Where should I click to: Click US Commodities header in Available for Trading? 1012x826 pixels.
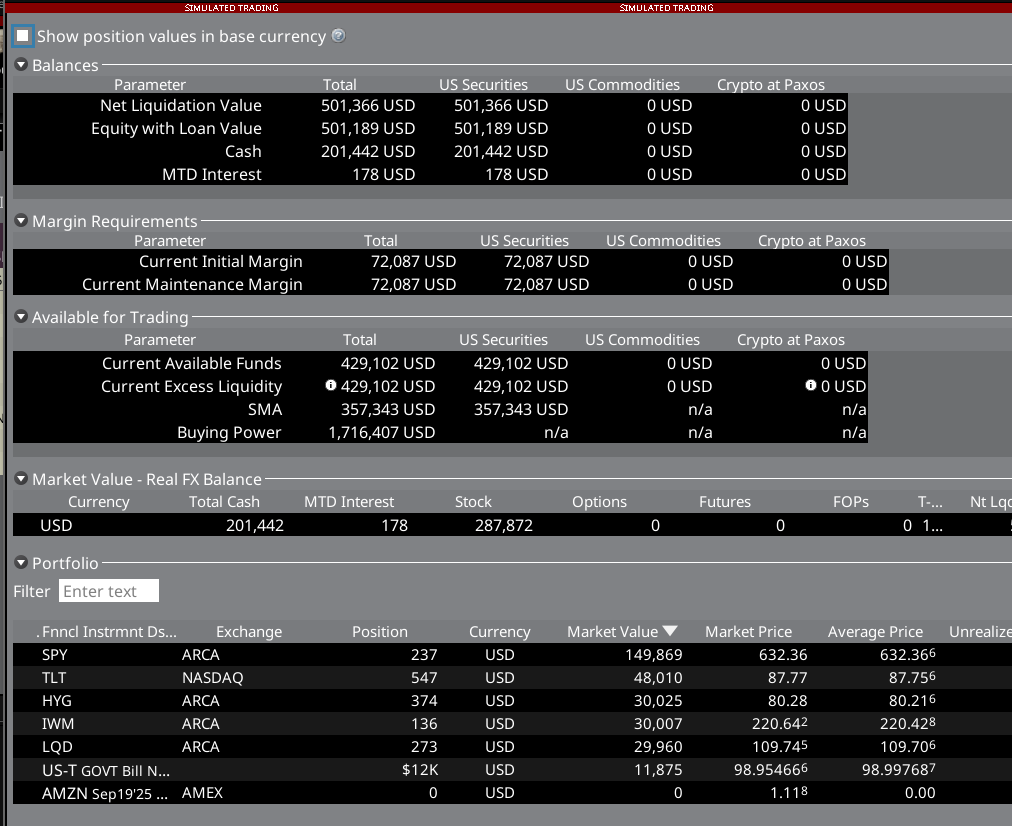pos(642,339)
